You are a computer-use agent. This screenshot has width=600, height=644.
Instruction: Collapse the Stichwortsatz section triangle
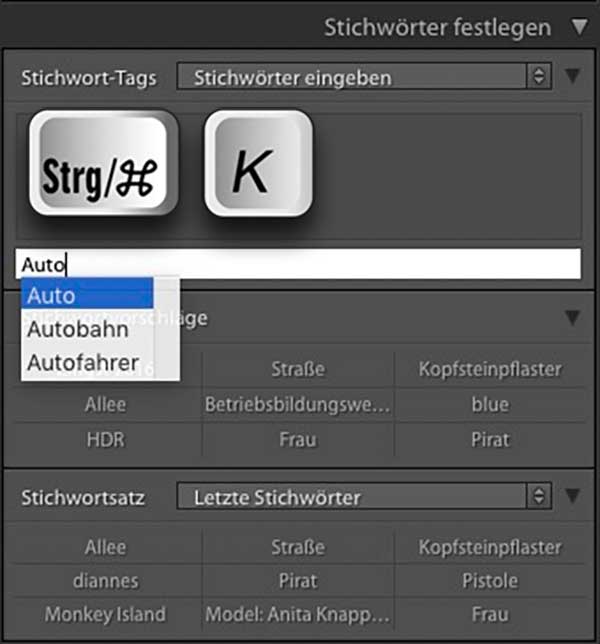coord(572,497)
